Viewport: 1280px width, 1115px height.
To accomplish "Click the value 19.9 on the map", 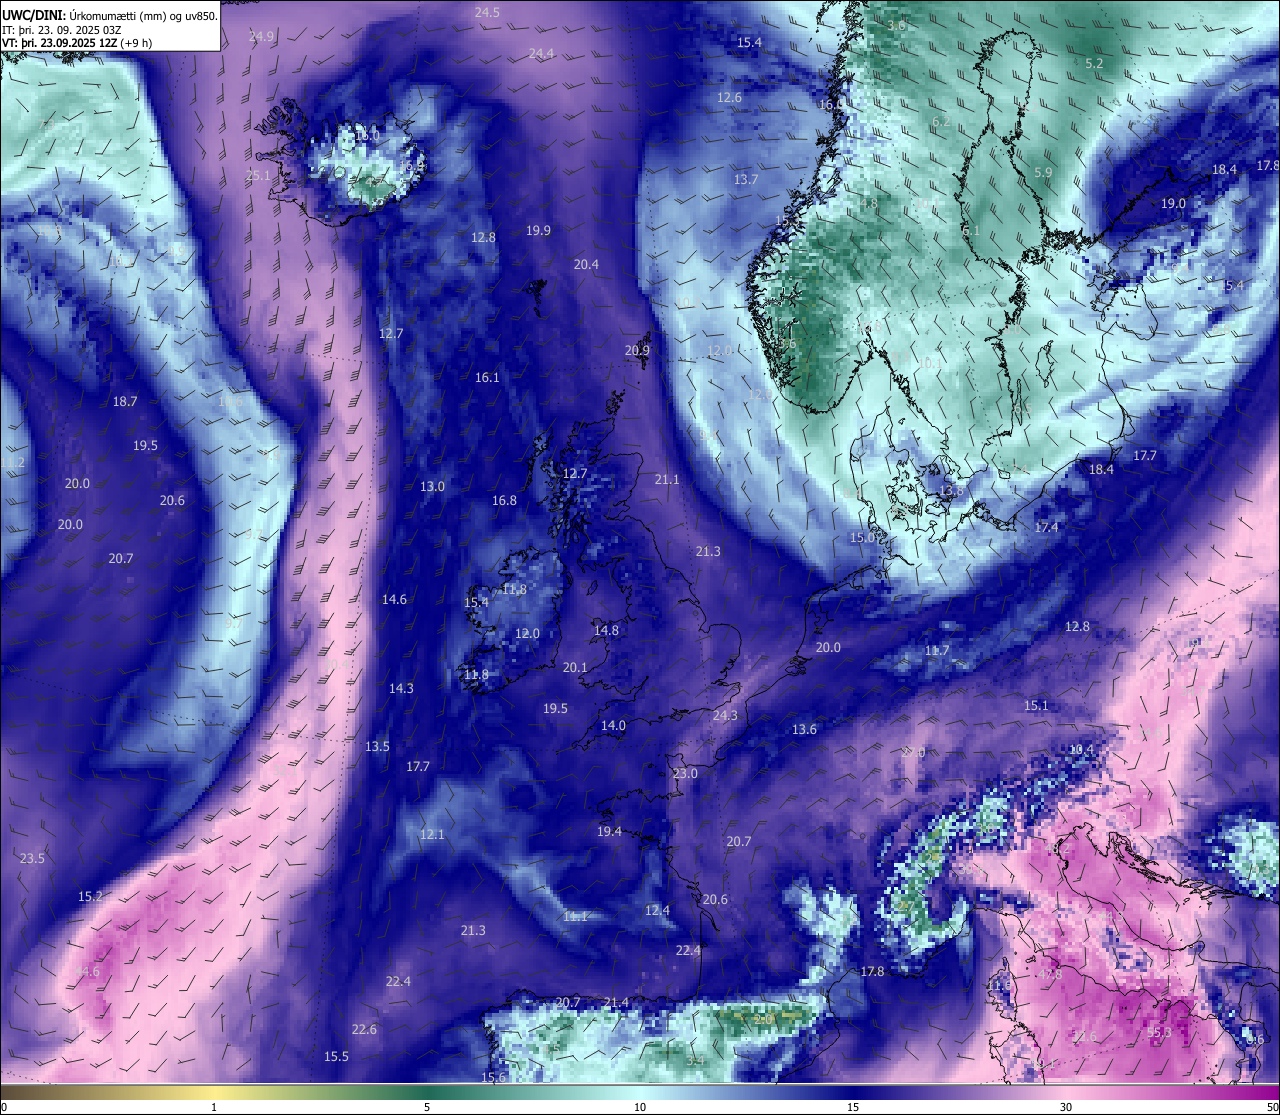I will click(538, 230).
